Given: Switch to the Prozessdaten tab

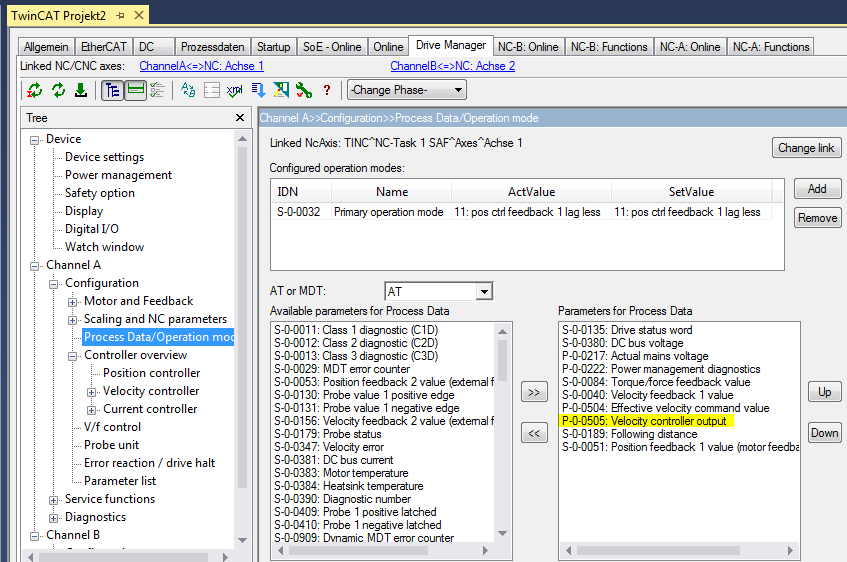Looking at the screenshot, I should tap(212, 47).
